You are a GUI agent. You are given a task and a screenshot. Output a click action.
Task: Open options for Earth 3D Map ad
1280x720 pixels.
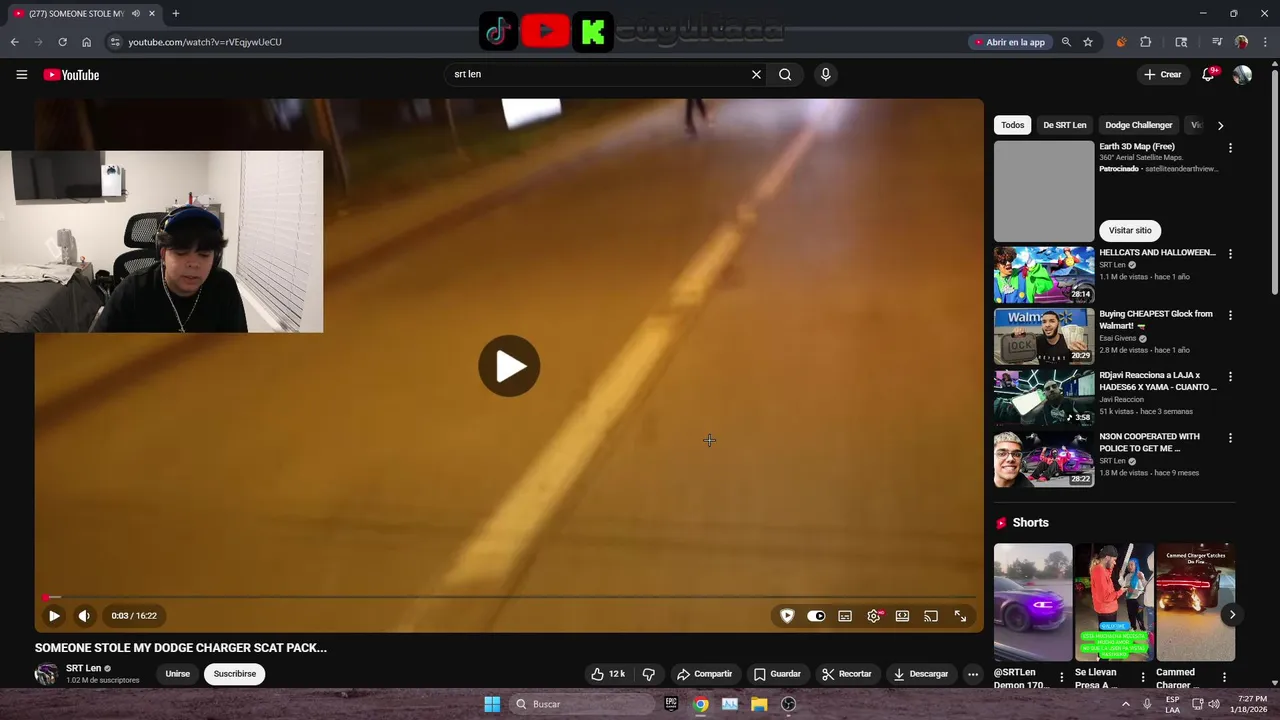tap(1230, 148)
